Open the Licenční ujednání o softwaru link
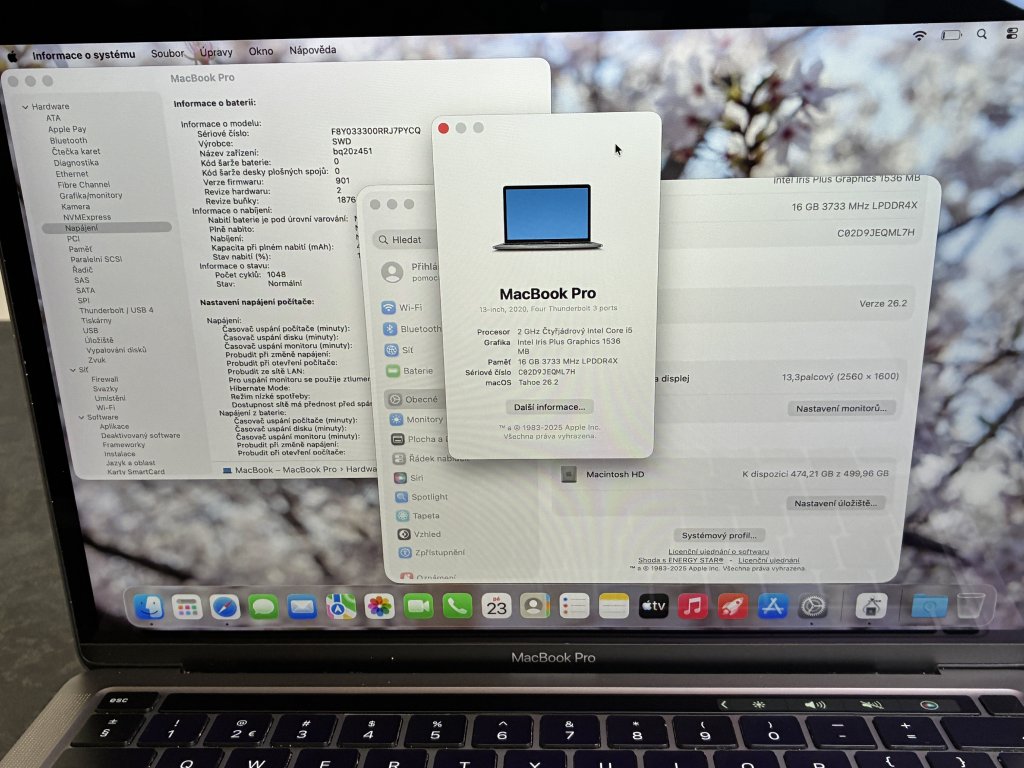The width and height of the screenshot is (1024, 768). 718,551
